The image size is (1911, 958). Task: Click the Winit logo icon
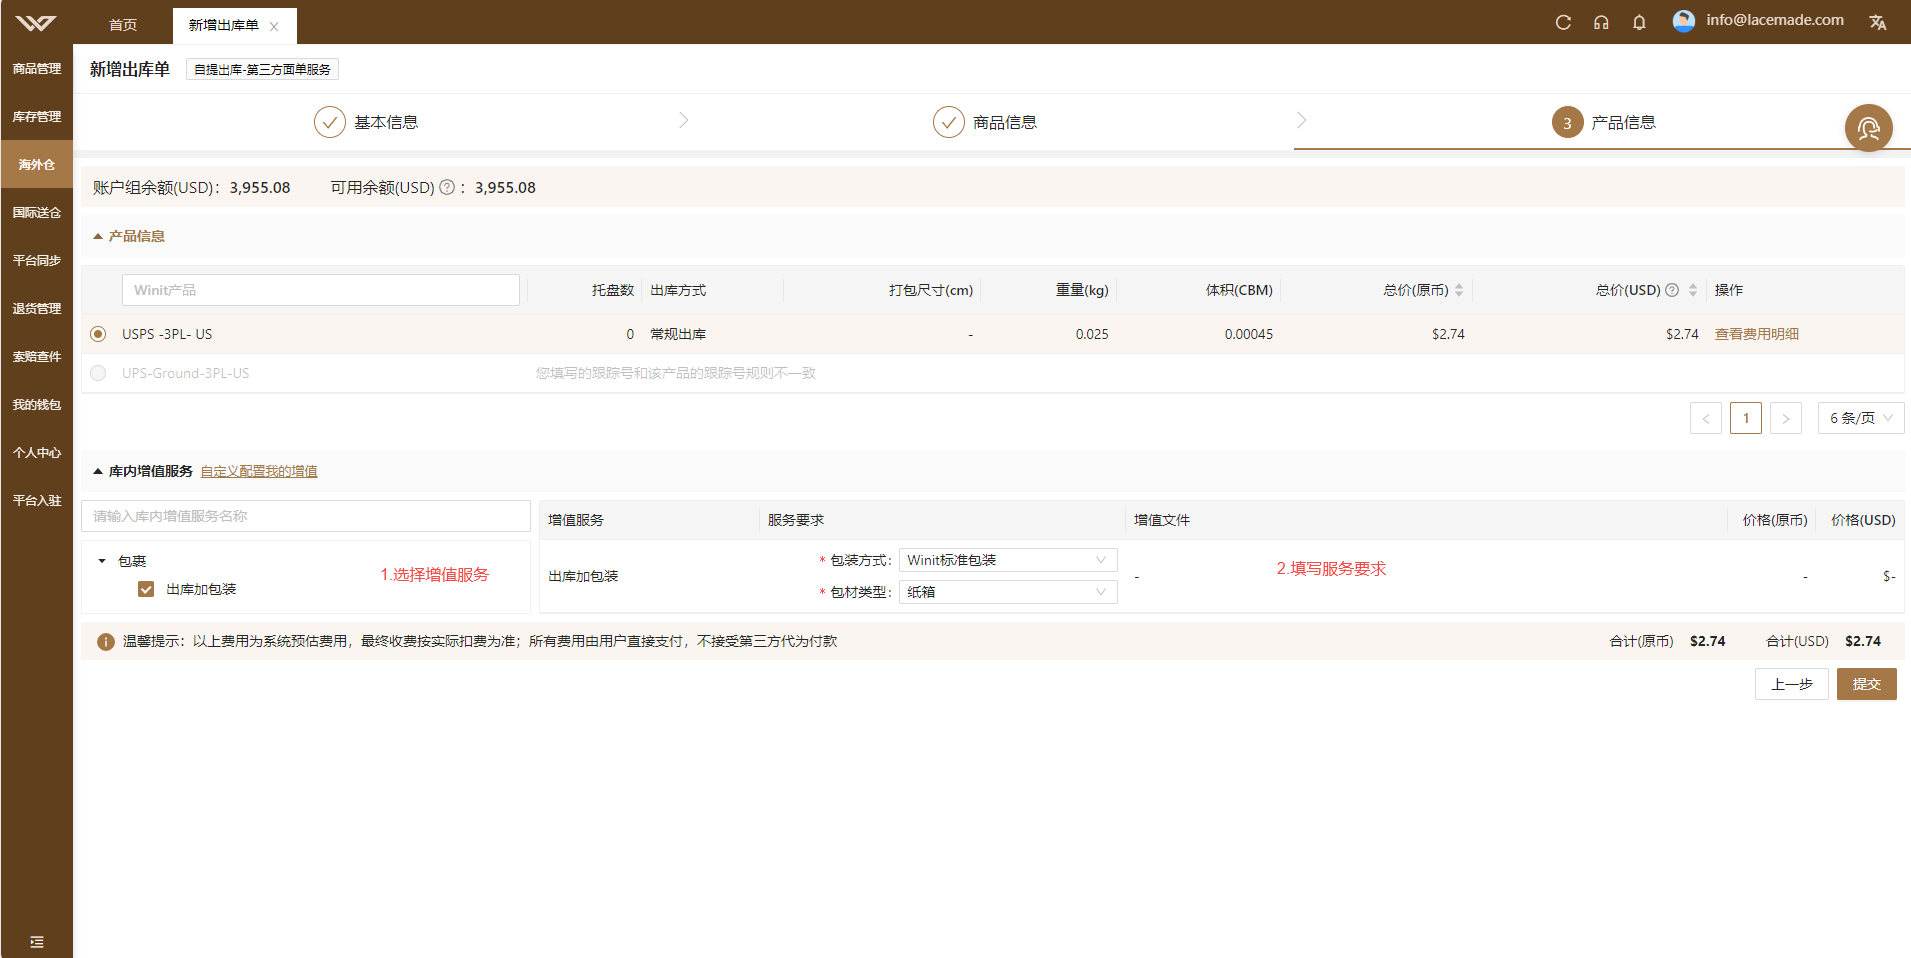point(36,23)
